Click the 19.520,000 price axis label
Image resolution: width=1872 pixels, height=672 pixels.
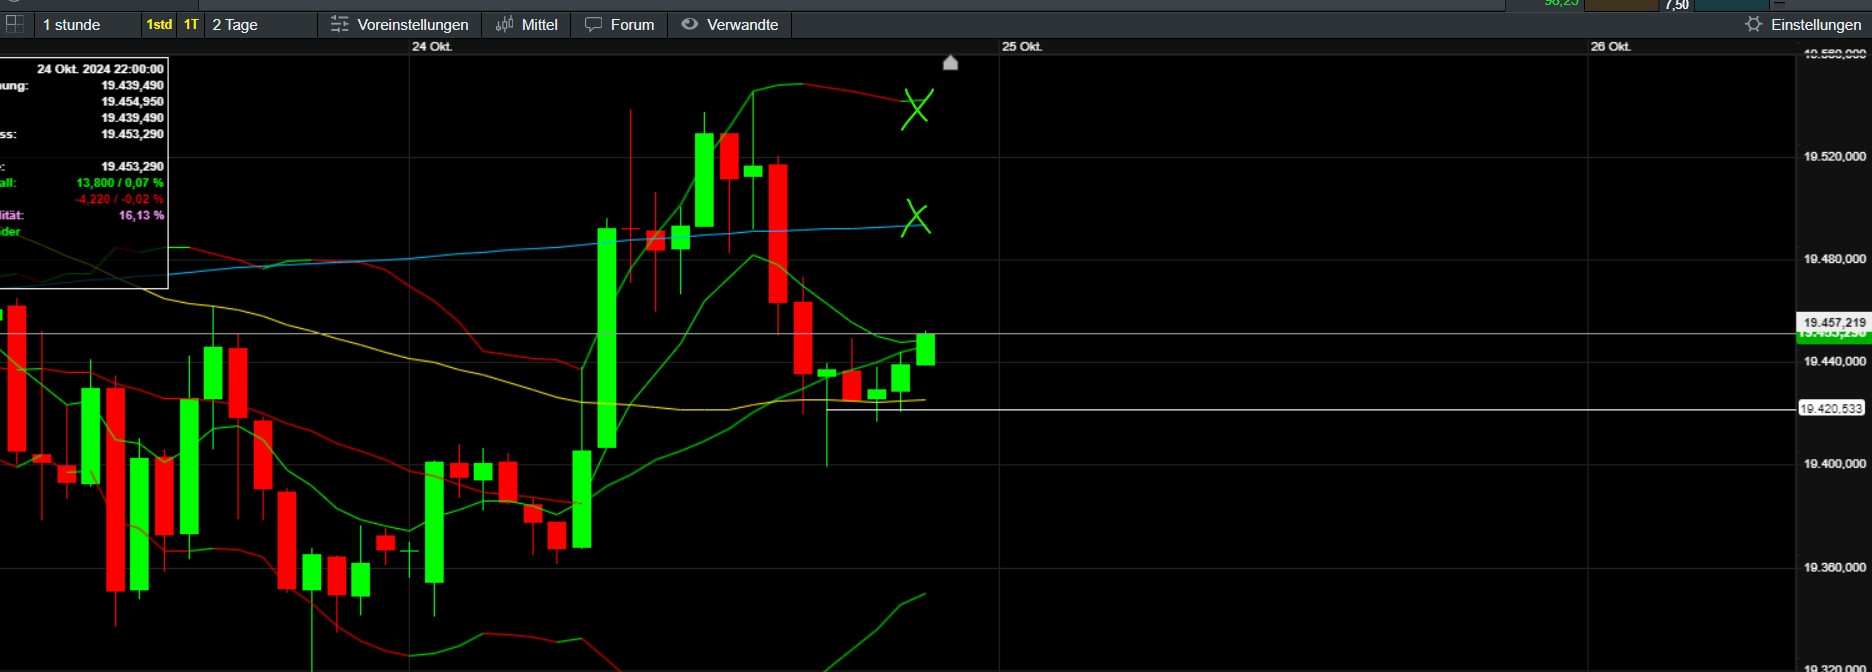(x=1834, y=157)
